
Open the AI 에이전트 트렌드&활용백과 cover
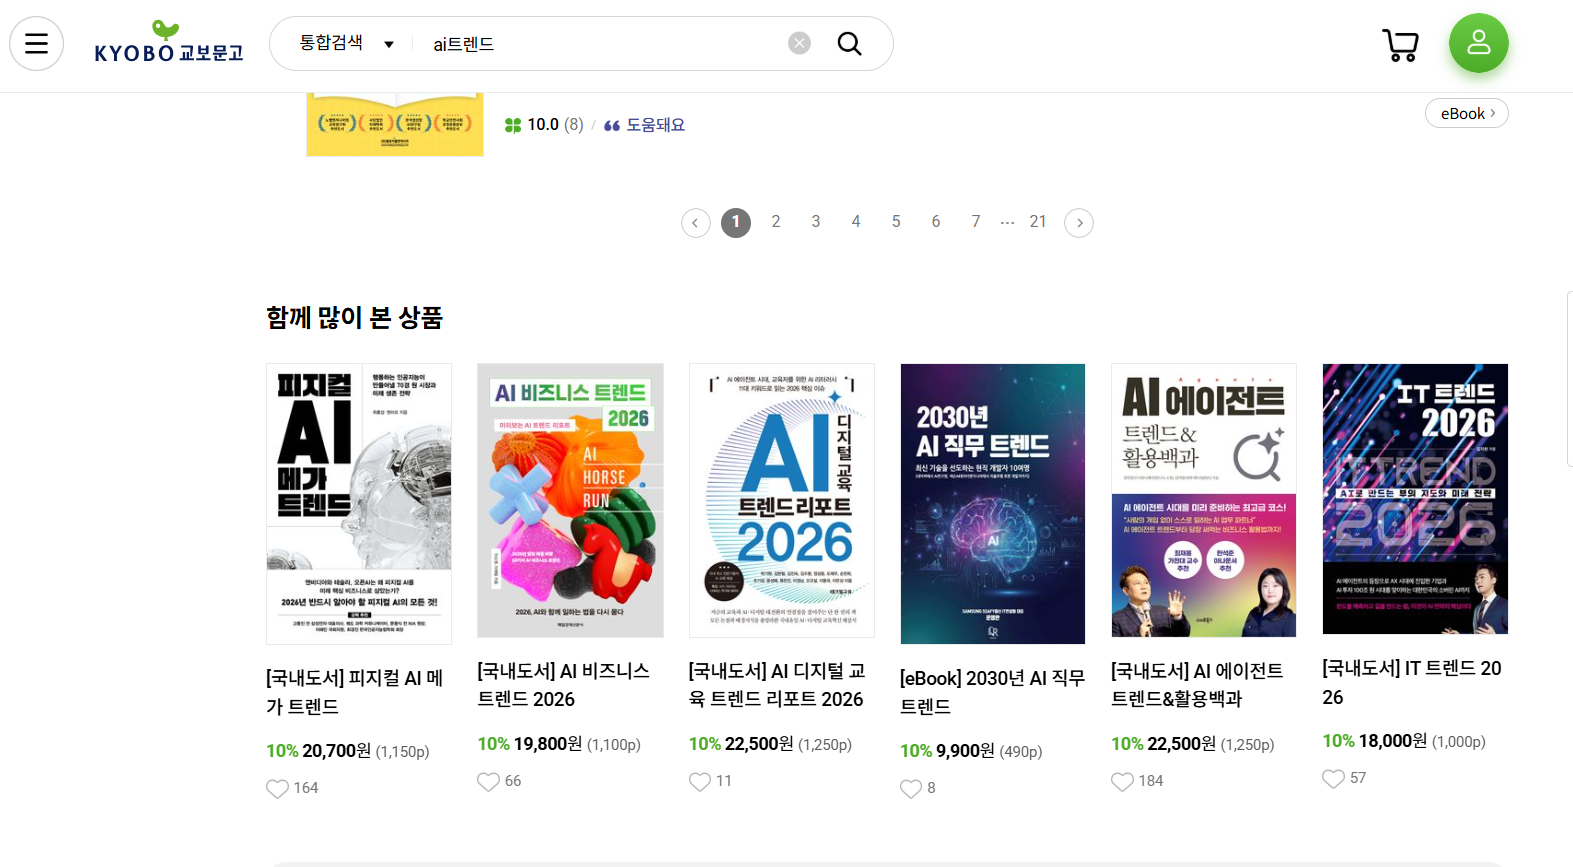1204,500
